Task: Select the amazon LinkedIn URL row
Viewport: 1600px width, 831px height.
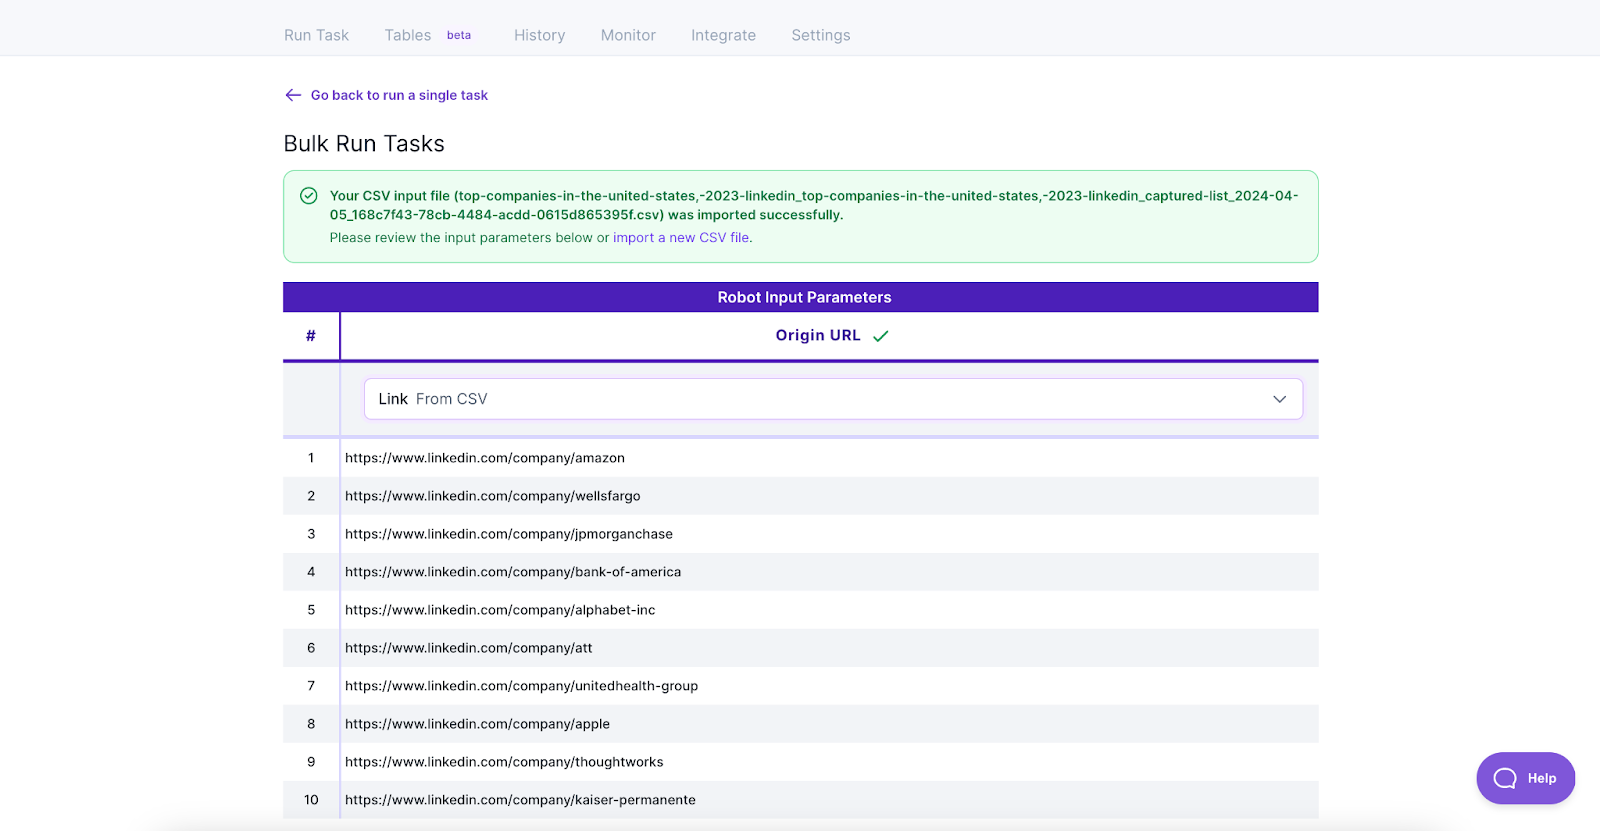Action: 801,458
